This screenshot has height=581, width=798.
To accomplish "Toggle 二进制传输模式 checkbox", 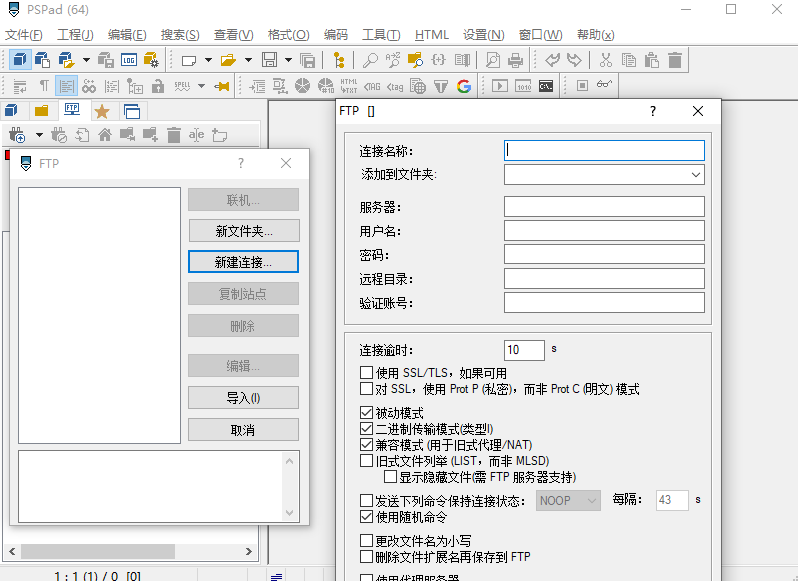I will [366, 429].
